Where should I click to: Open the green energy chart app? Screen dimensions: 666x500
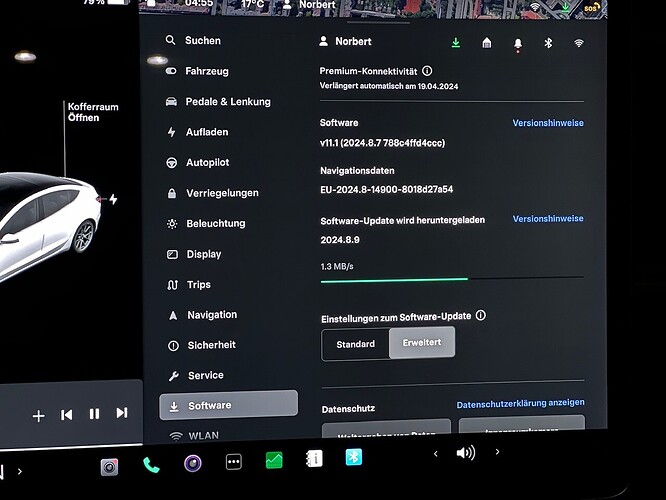pos(274,460)
